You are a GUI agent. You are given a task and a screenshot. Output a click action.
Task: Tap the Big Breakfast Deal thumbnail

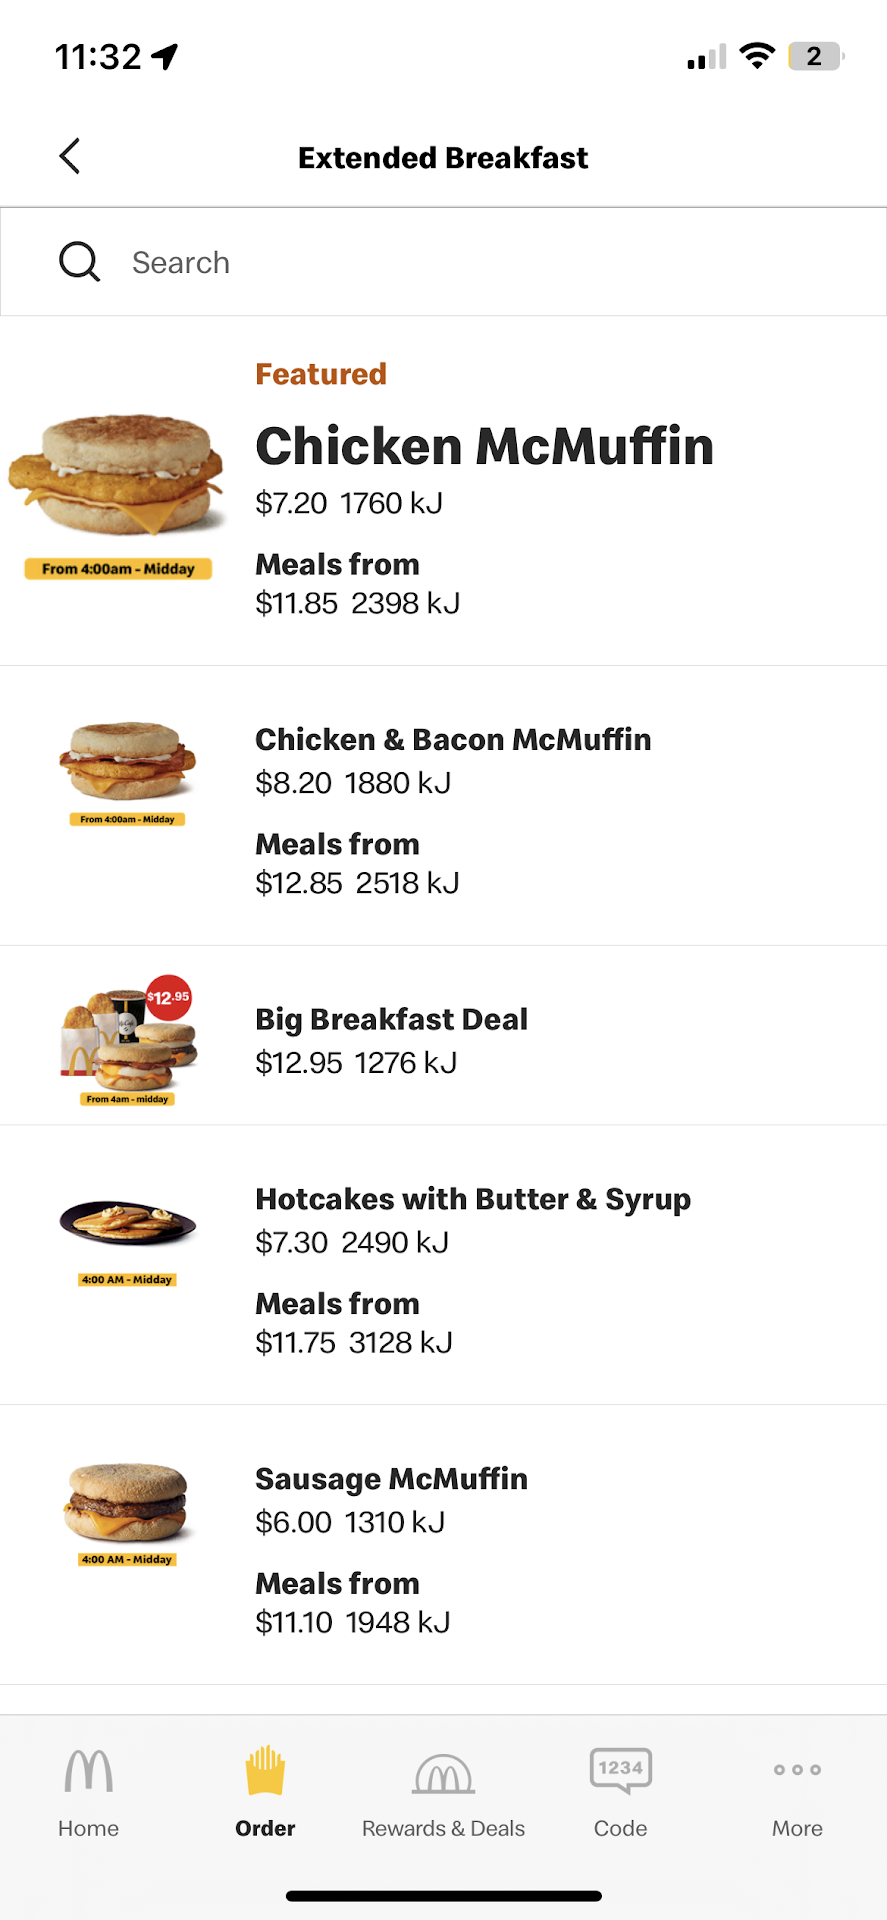128,1035
